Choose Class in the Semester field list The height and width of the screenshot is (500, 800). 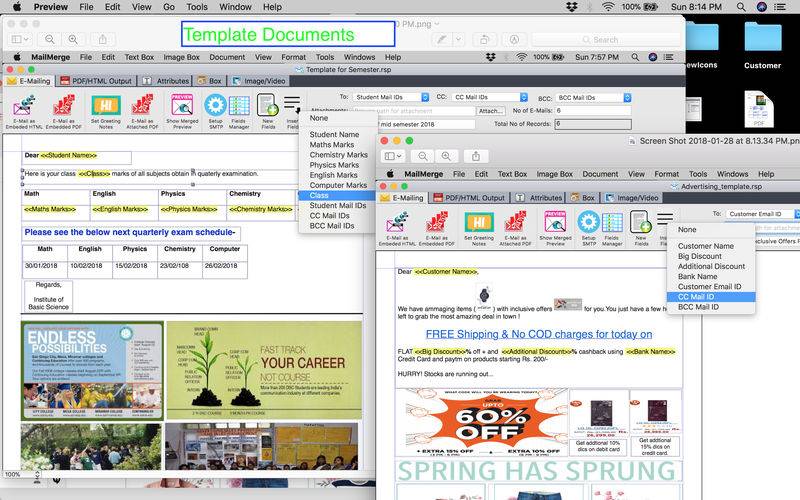tap(337, 195)
